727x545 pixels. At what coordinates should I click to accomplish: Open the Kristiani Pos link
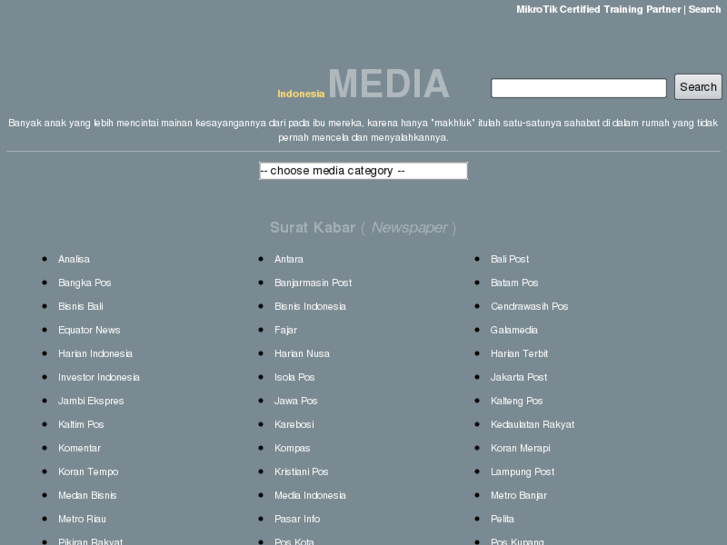pyautogui.click(x=301, y=472)
